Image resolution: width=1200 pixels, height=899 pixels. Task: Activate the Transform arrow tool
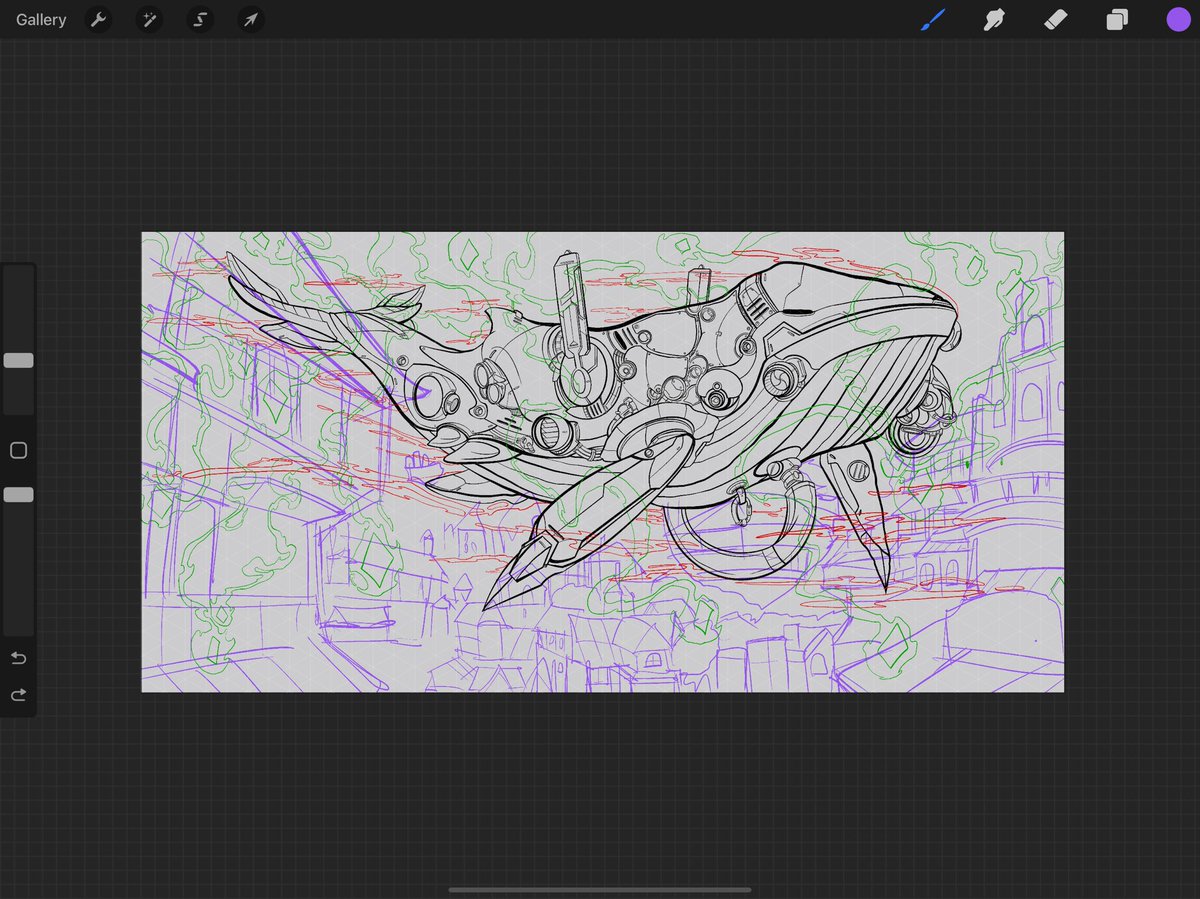click(251, 19)
